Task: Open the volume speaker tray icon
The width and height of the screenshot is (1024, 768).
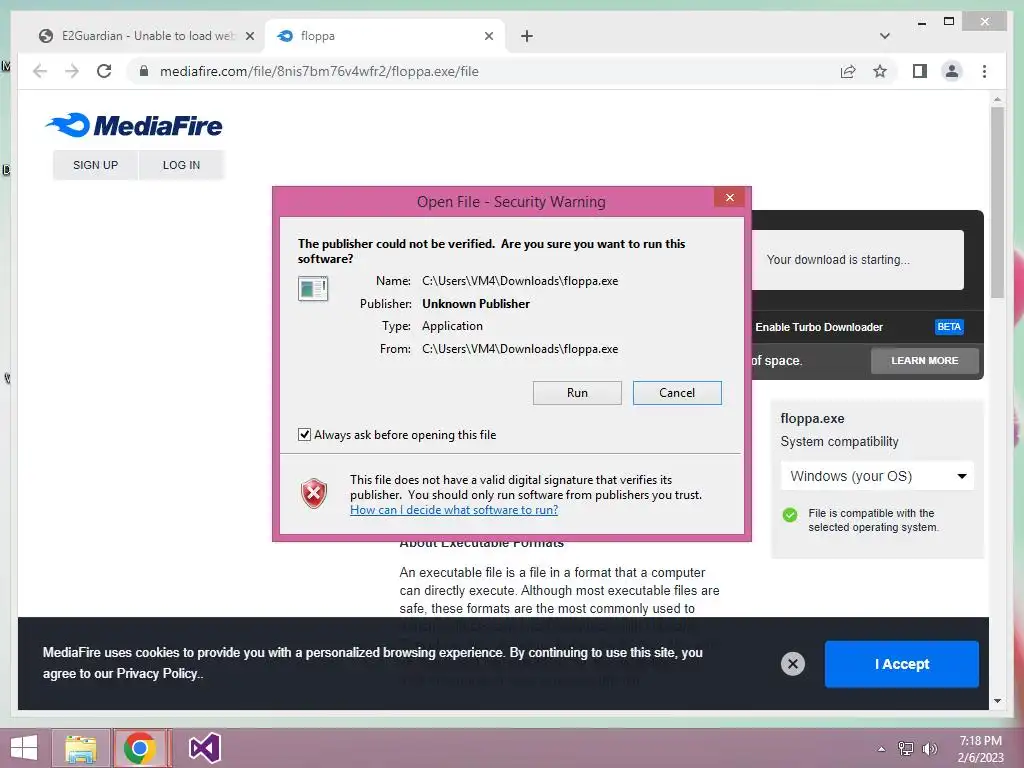Action: 929,749
